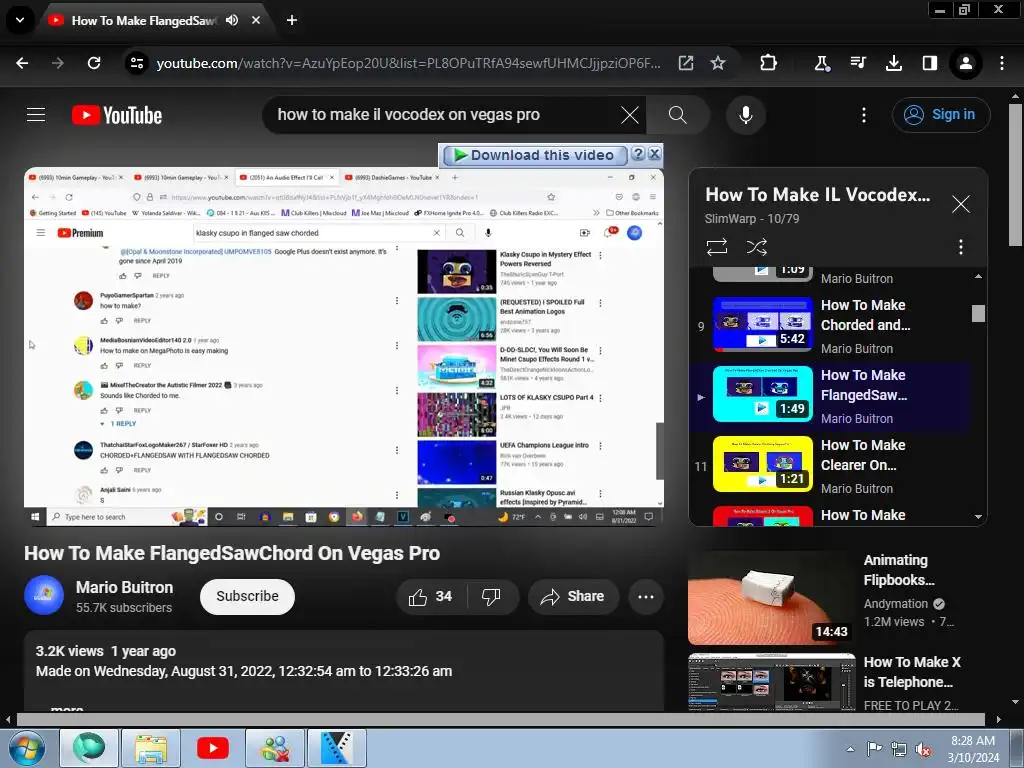Show hidden system tray icons

click(x=850, y=749)
